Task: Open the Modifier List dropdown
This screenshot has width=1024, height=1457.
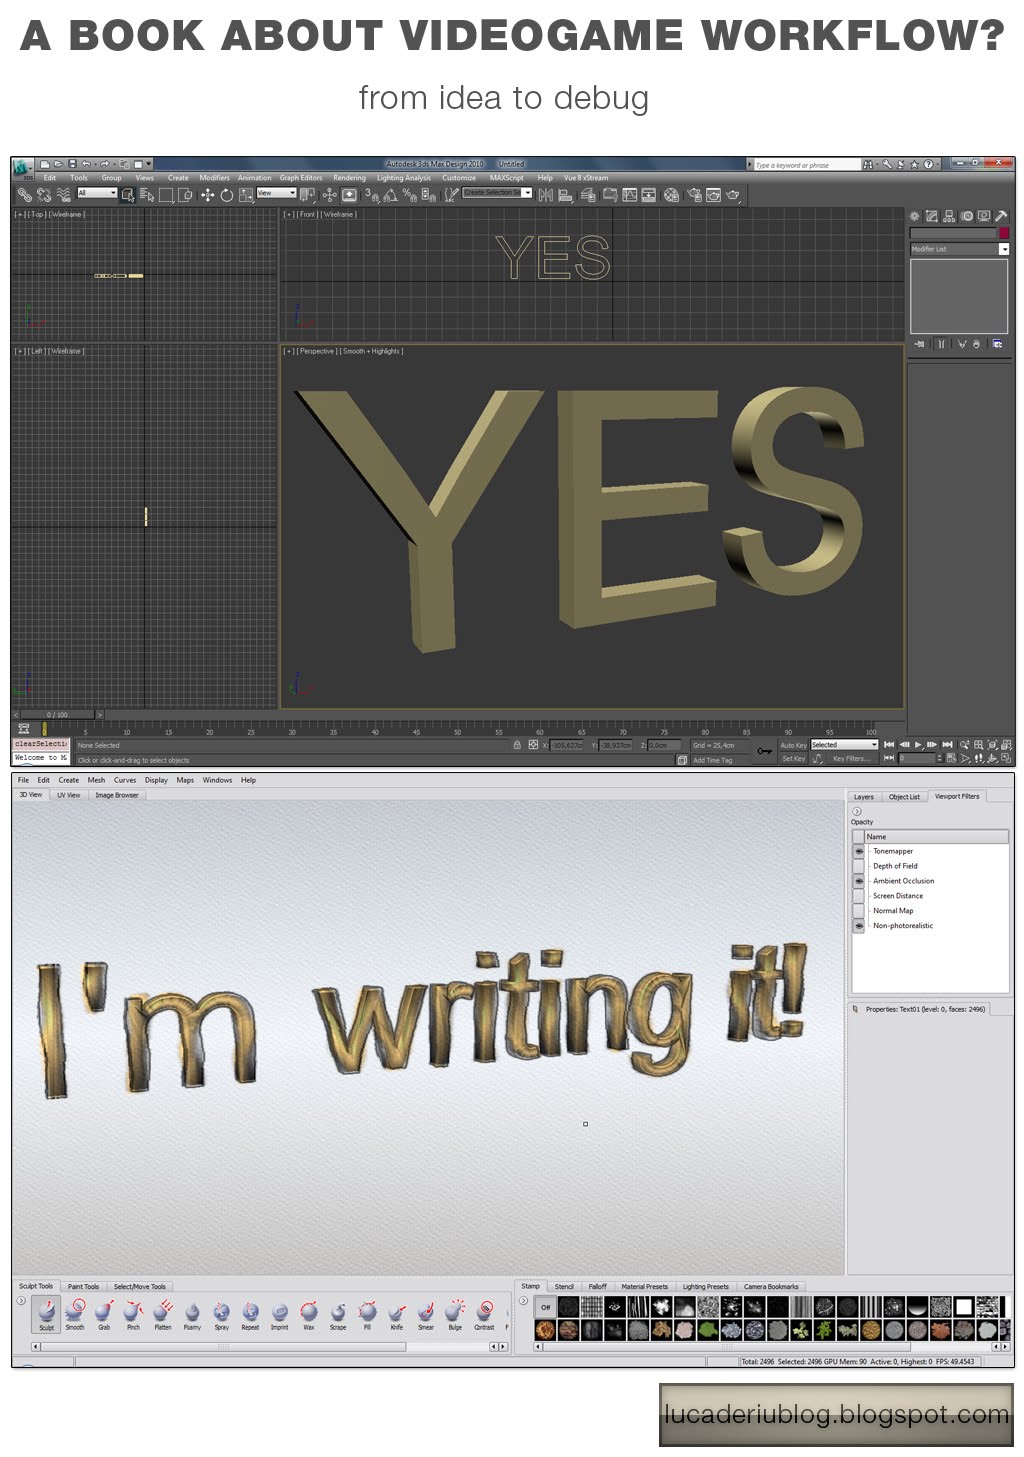Action: pos(959,249)
